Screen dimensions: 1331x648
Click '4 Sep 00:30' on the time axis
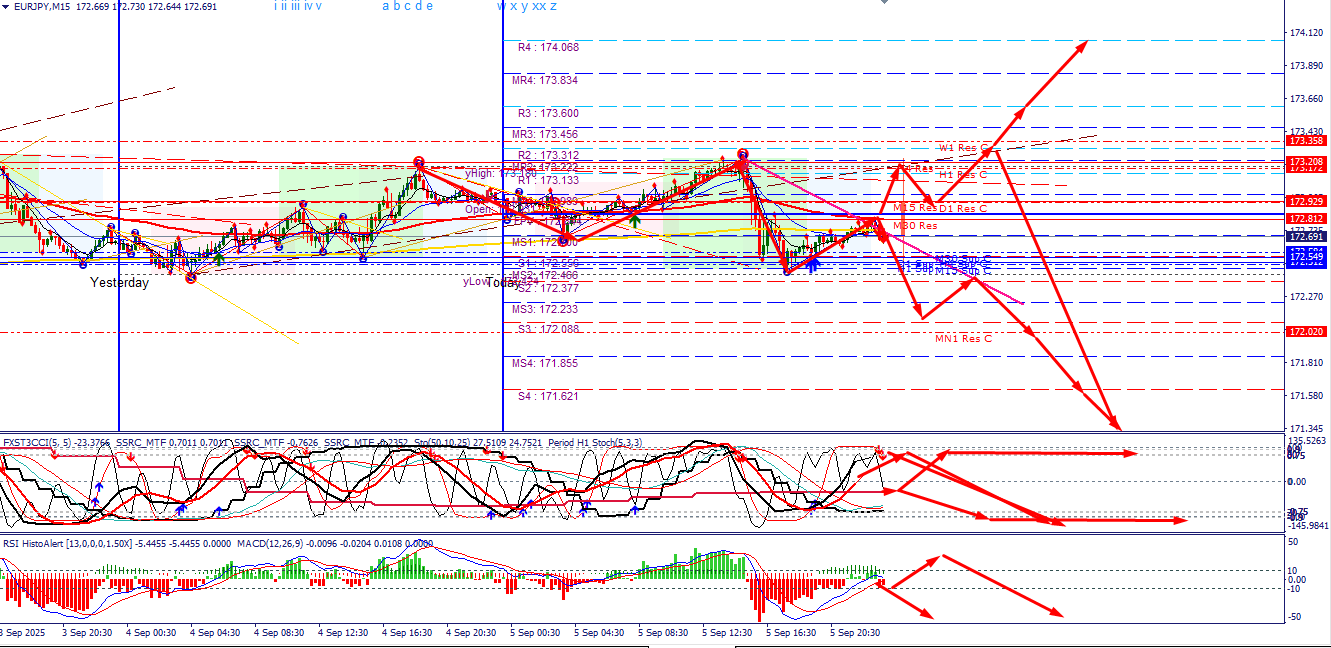tap(151, 632)
